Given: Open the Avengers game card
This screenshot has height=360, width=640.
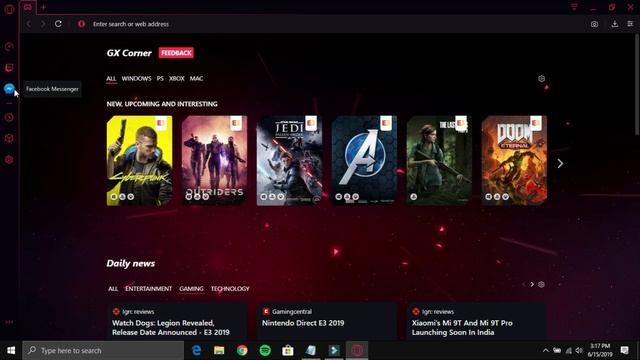Looking at the screenshot, I should tap(364, 161).
